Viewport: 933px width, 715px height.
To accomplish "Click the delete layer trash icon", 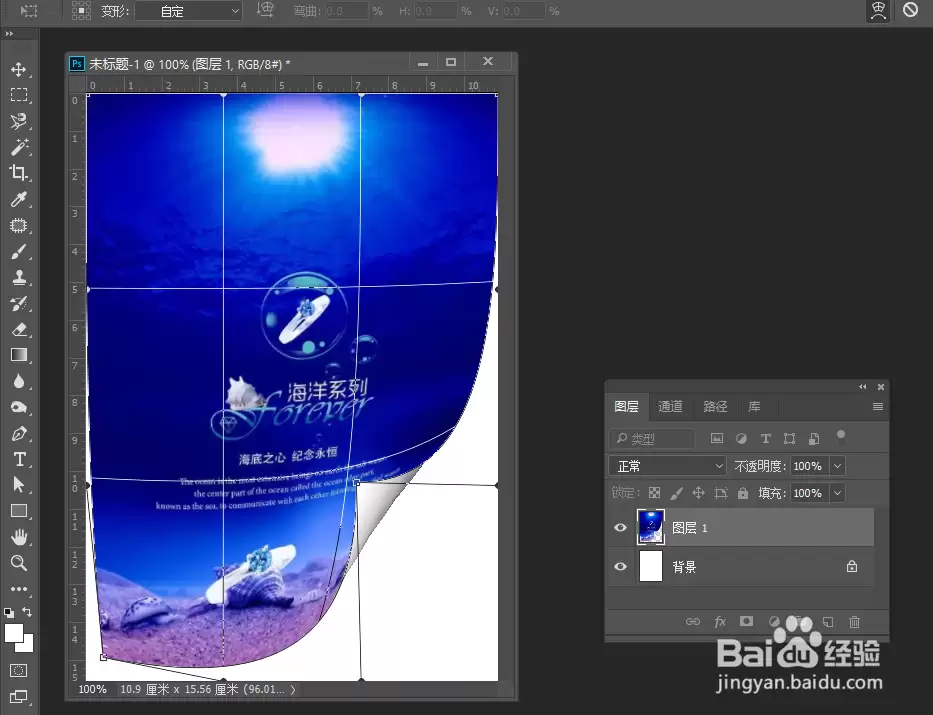I will (x=854, y=622).
